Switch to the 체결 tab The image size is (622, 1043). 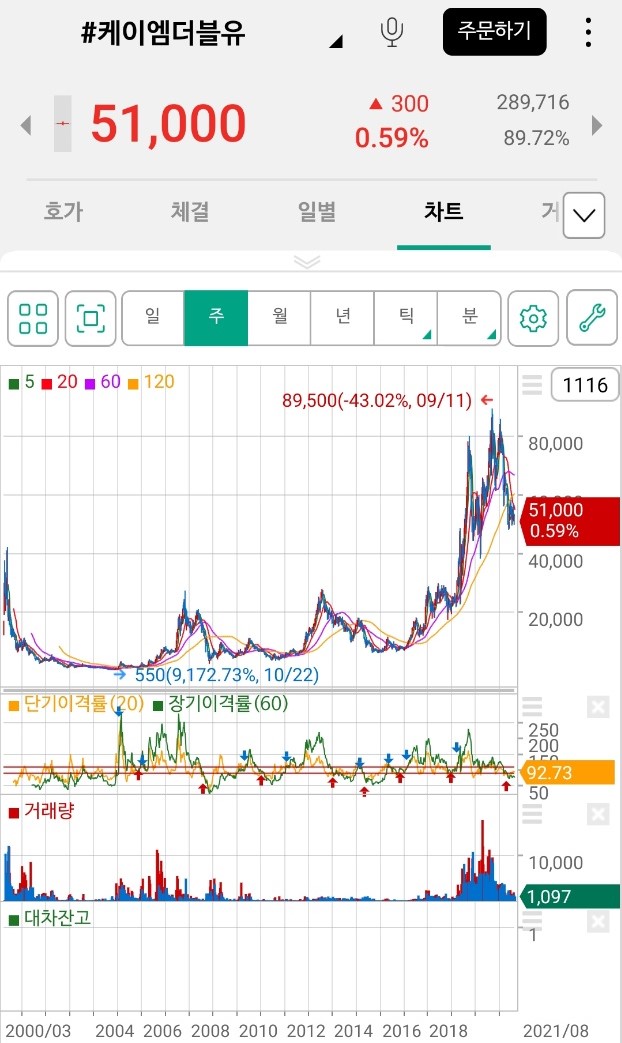click(x=190, y=212)
